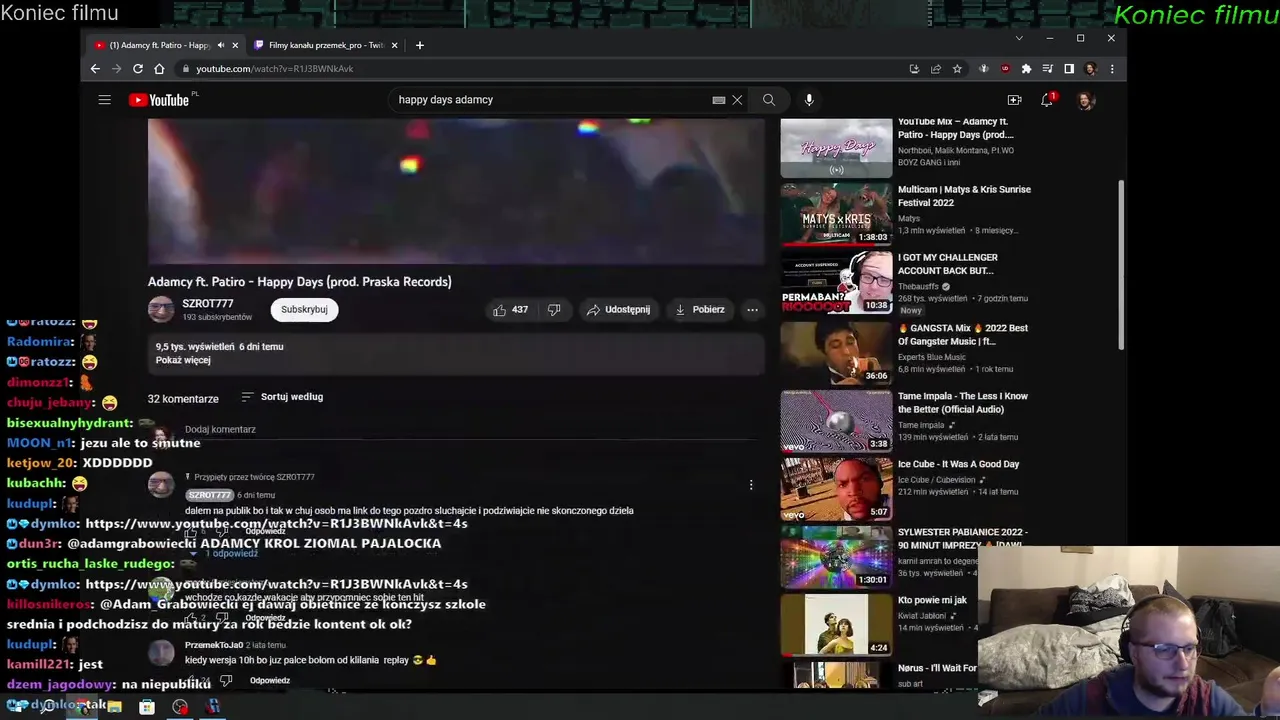The width and height of the screenshot is (1280, 720).
Task: Bookmark this page with star icon
Action: point(957,69)
